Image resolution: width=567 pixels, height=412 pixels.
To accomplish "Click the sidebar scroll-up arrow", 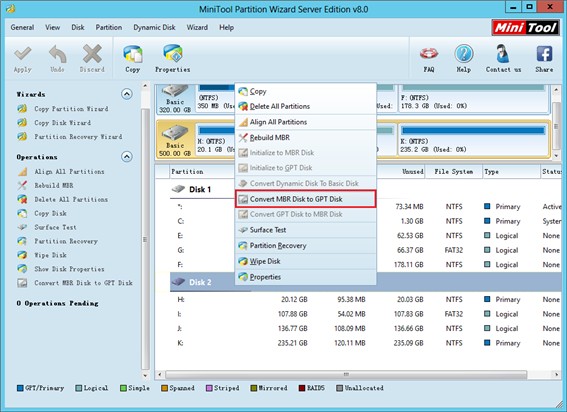I will click(145, 86).
